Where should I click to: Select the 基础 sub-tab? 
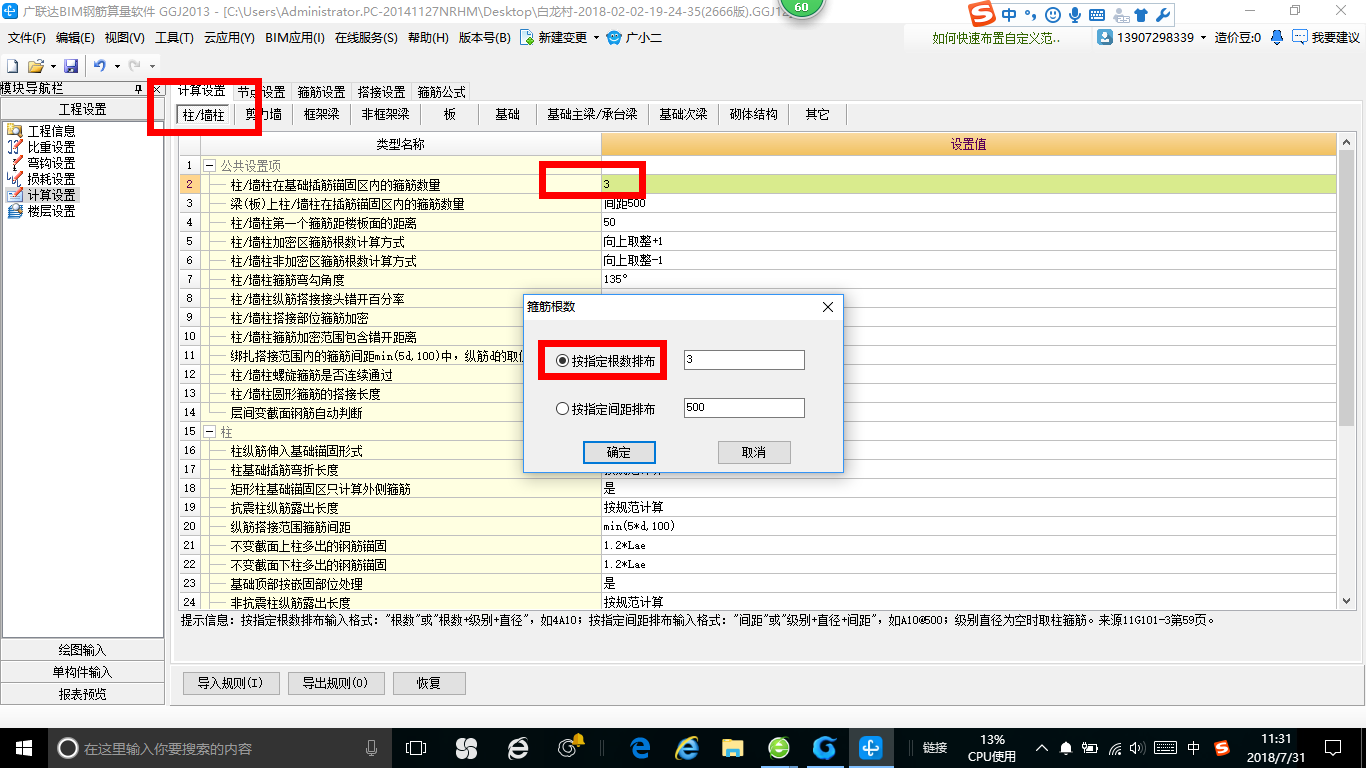point(507,115)
